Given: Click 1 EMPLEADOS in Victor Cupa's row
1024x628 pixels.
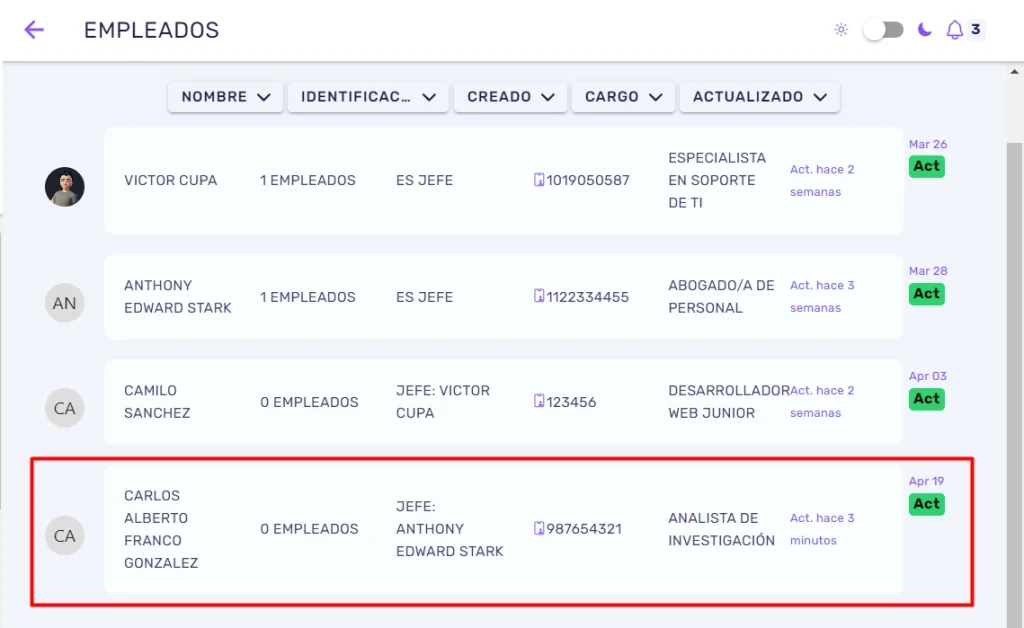Looking at the screenshot, I should tap(308, 180).
